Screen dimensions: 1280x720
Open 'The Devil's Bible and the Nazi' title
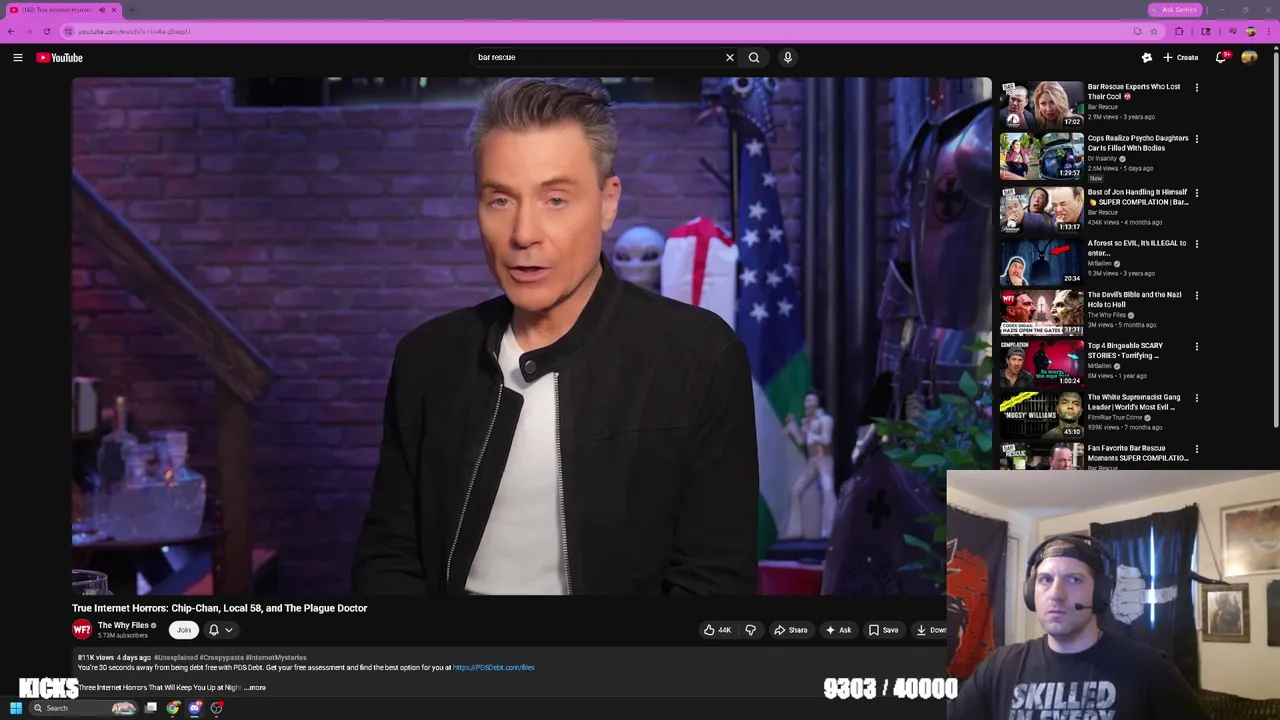pos(1135,300)
